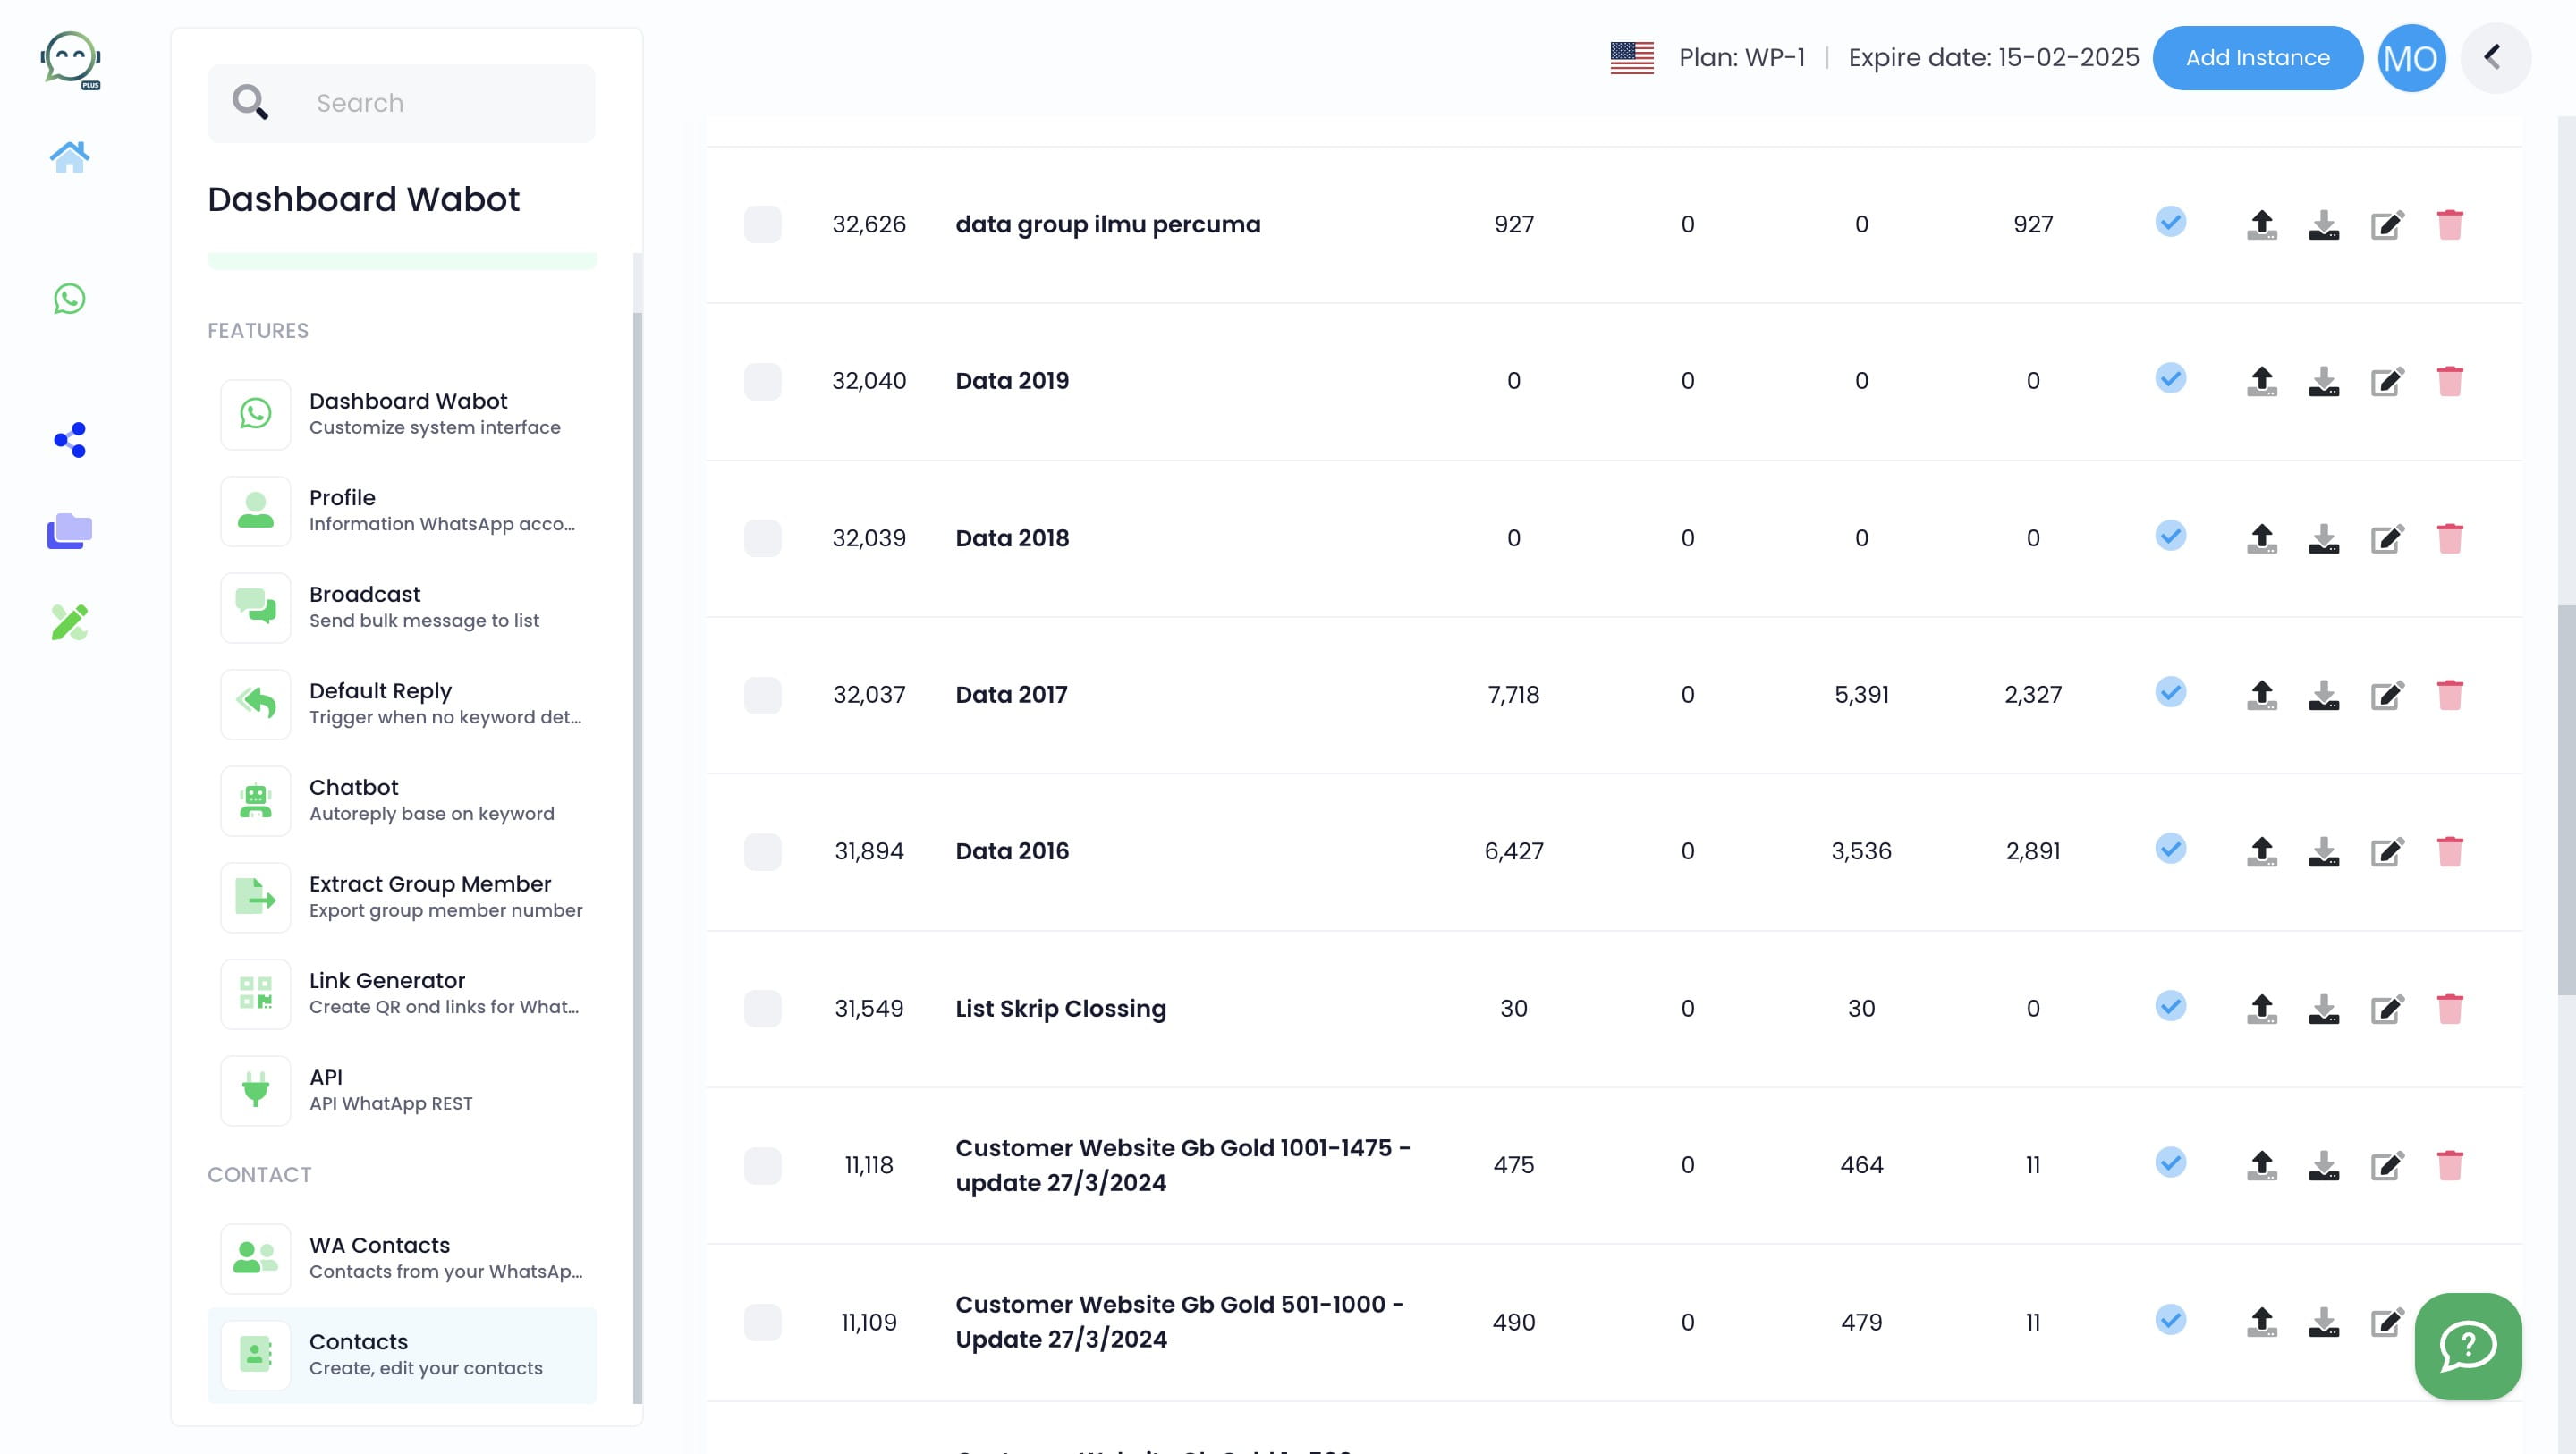
Task: Upload contacts to Gb Gold 501-1000 list
Action: coord(2262,1322)
